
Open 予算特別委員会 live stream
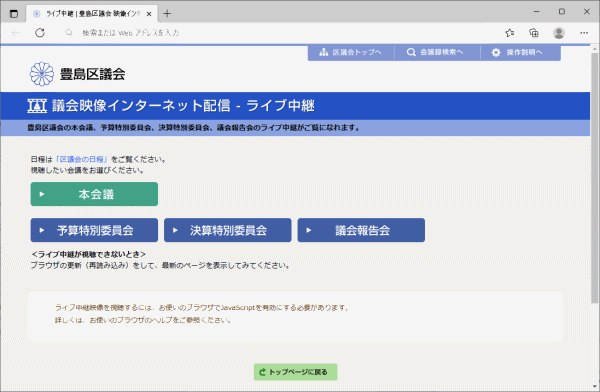(94, 230)
